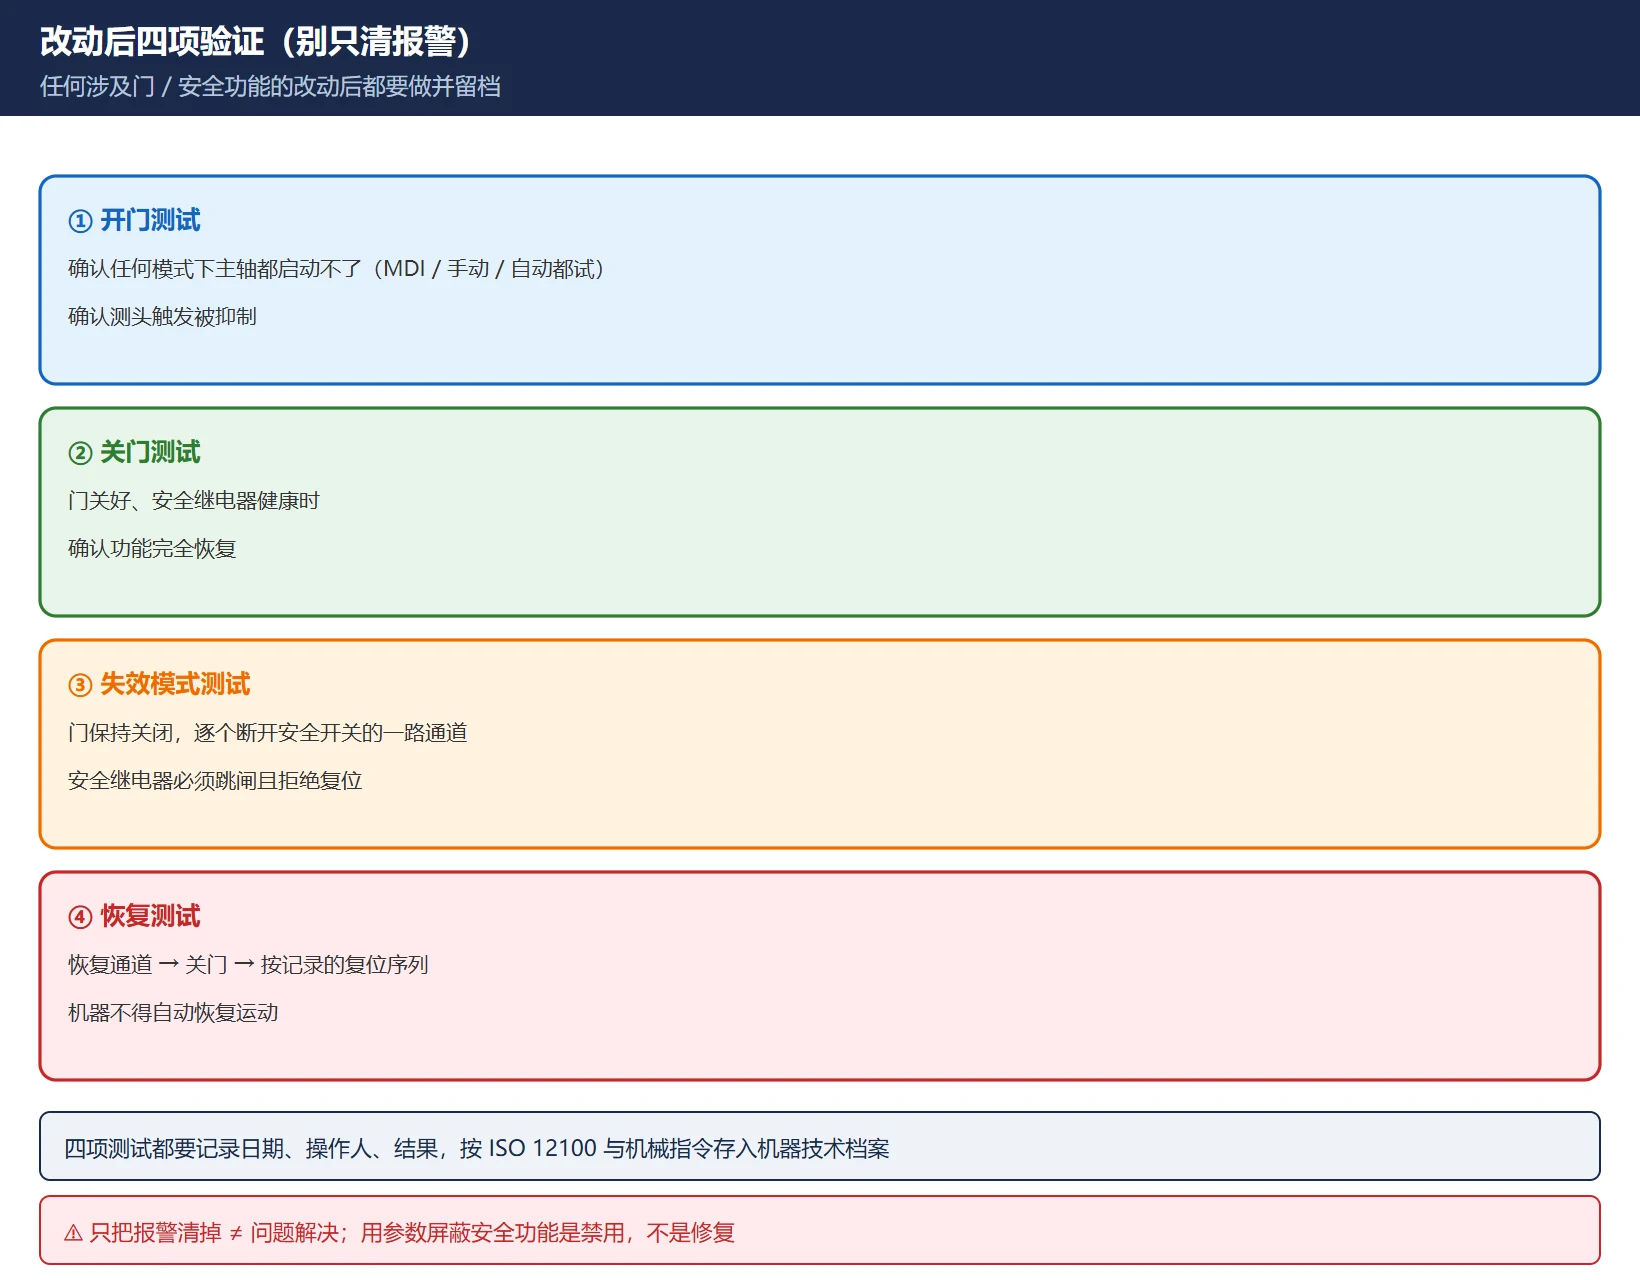Click the 逐个断开安全开关 line
The image size is (1640, 1280).
coord(268,733)
